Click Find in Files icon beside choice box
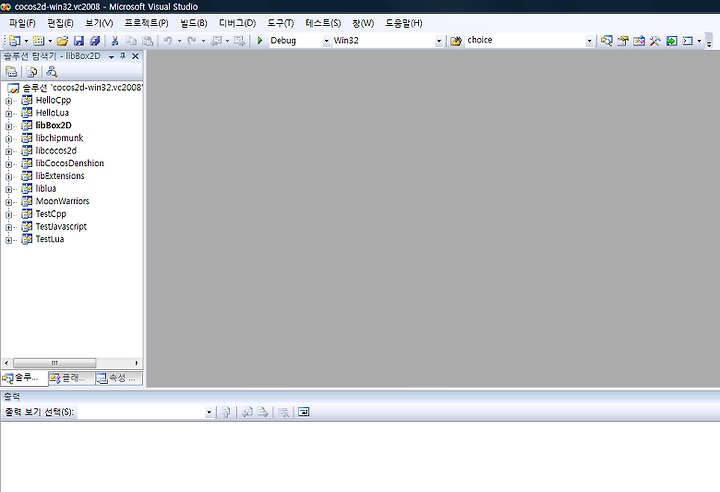This screenshot has height=492, width=720. click(456, 41)
